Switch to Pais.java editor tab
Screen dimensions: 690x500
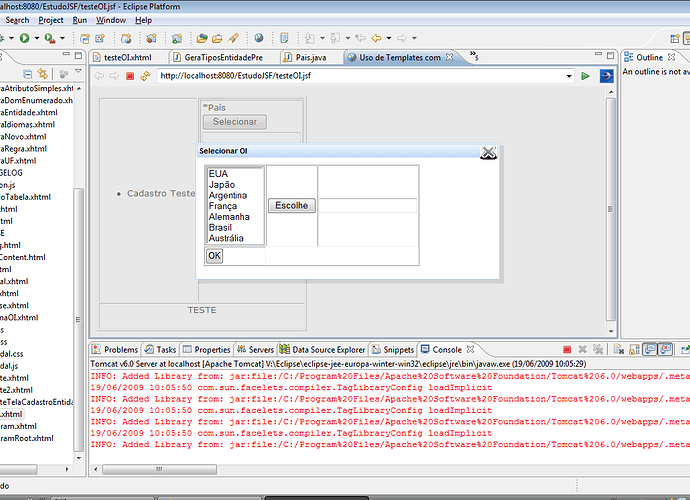point(311,58)
